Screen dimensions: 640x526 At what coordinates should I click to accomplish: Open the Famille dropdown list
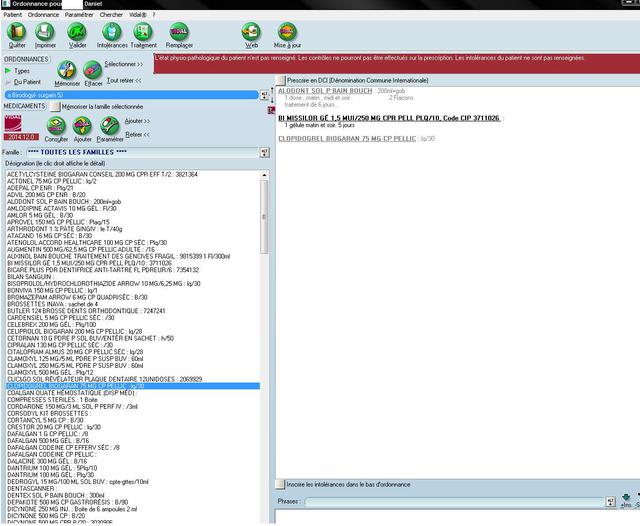(x=264, y=151)
